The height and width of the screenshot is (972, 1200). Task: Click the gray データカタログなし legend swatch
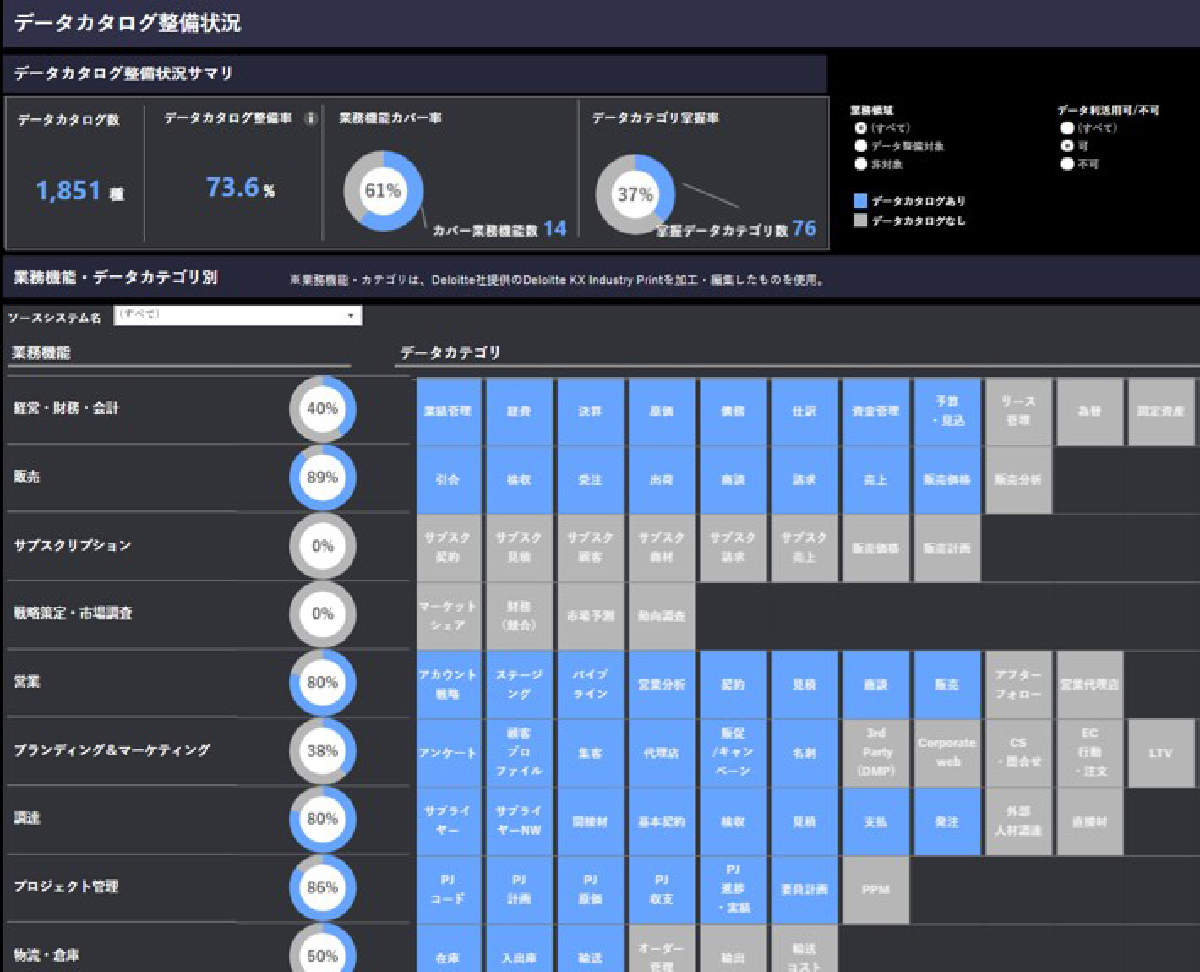(860, 221)
